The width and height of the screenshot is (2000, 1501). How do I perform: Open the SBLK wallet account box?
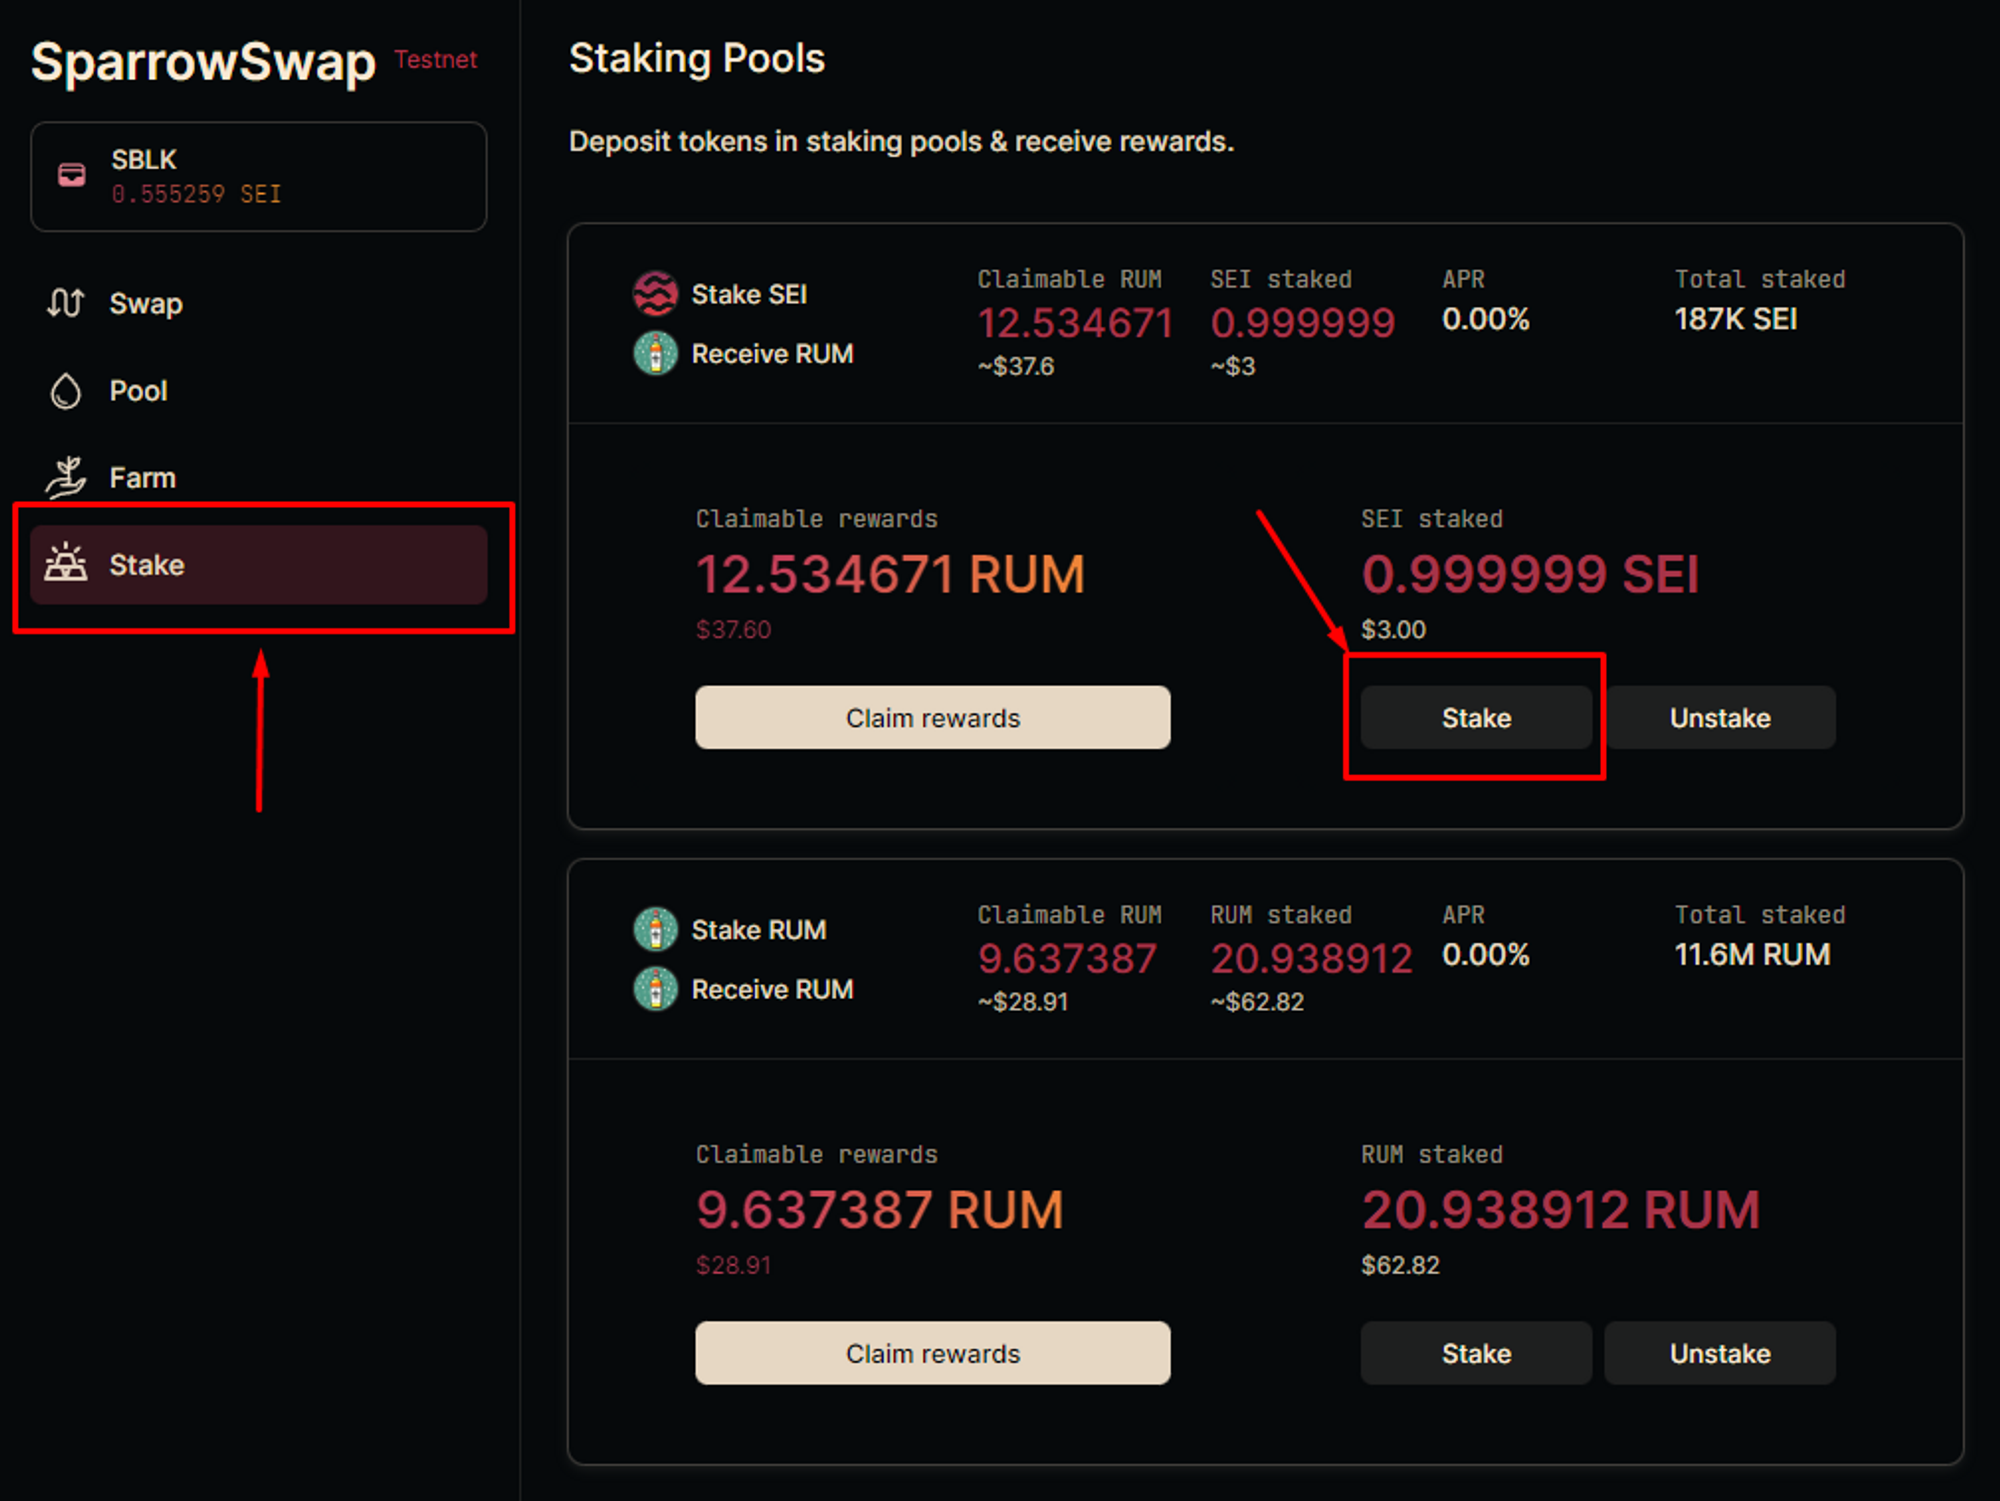pos(258,177)
